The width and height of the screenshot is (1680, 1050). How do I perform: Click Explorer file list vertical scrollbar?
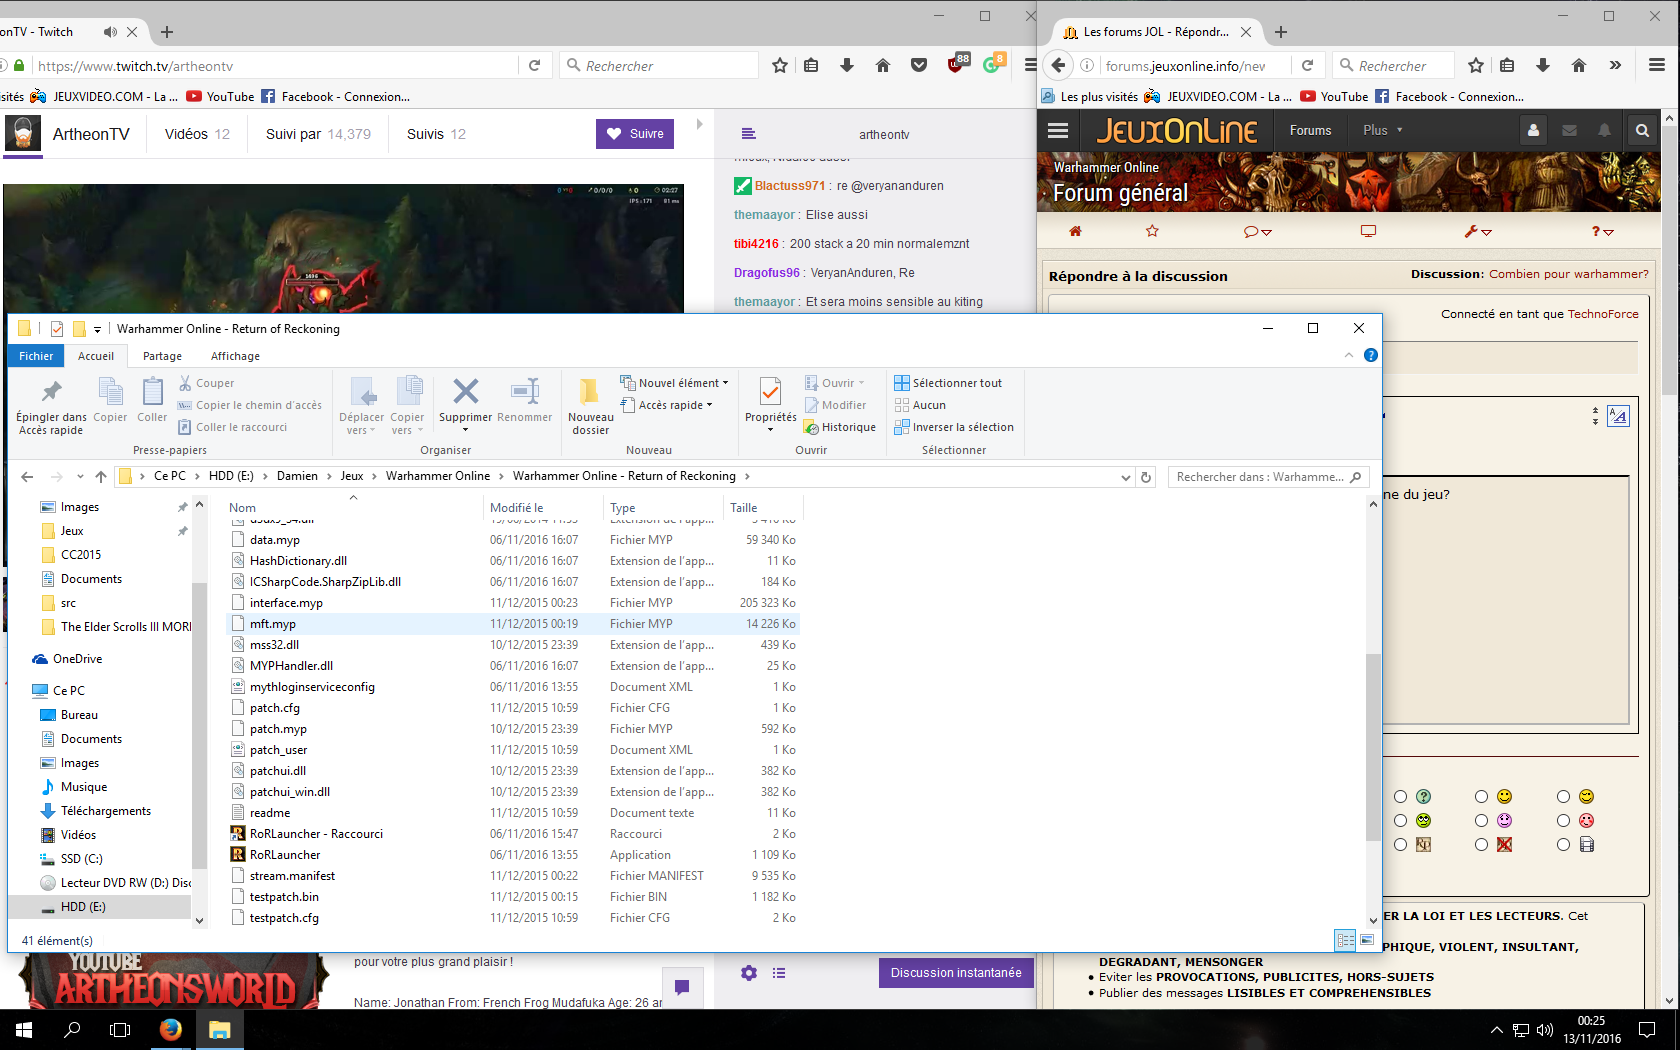pos(1373,748)
